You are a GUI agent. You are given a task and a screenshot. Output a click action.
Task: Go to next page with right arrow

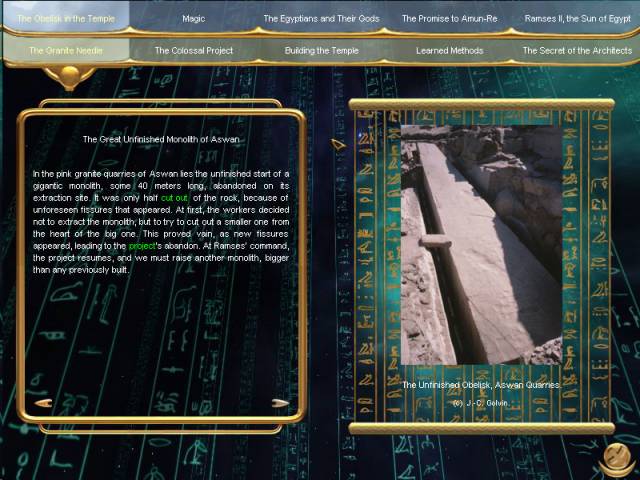click(281, 403)
